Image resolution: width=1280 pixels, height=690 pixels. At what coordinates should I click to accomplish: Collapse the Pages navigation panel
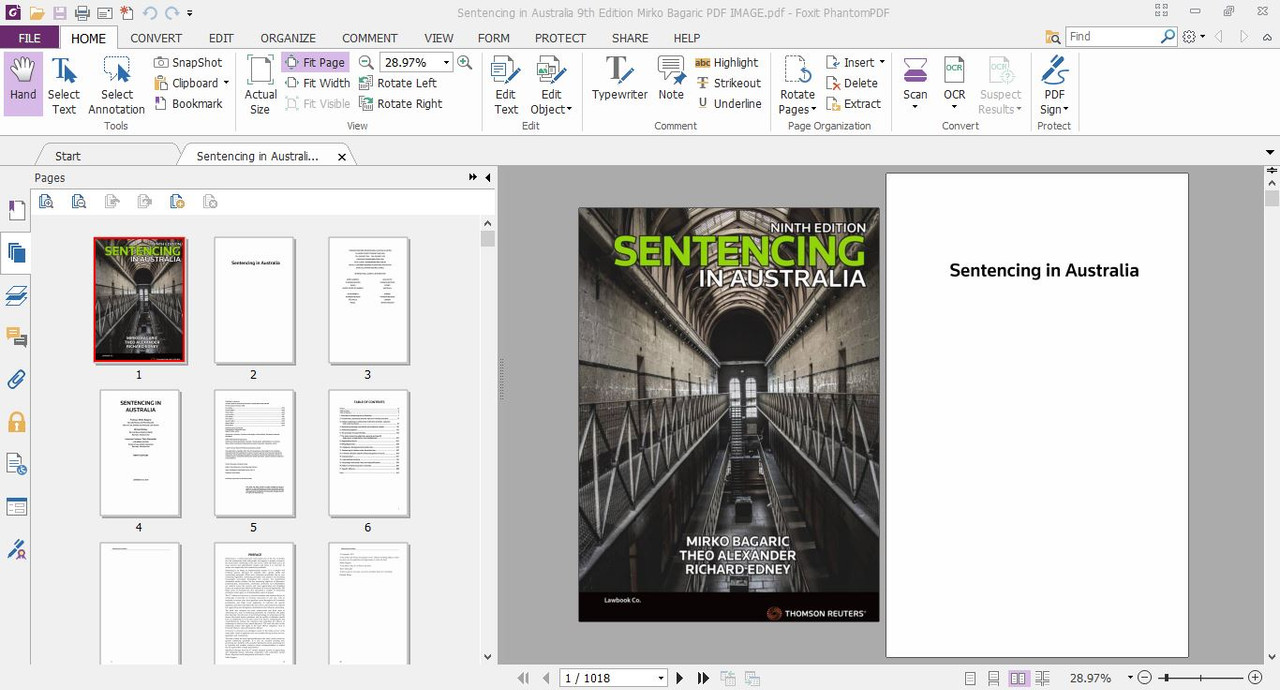coord(488,177)
